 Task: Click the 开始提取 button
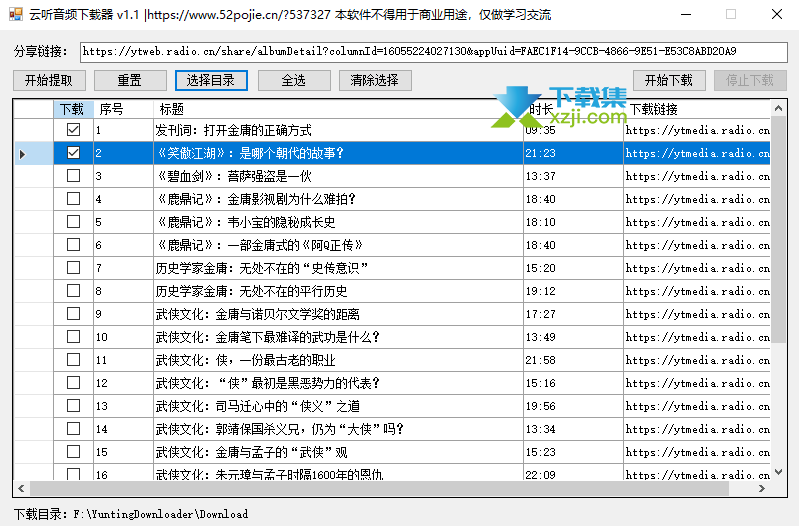[49, 81]
